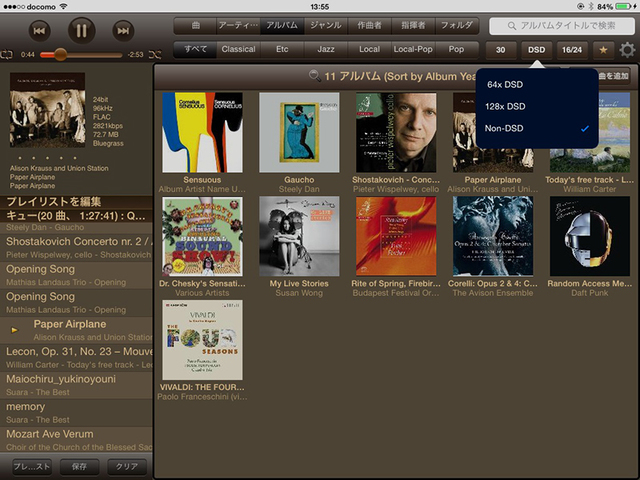Pause playback with the pause button
Screen dimensions: 640x480
pos(81,30)
